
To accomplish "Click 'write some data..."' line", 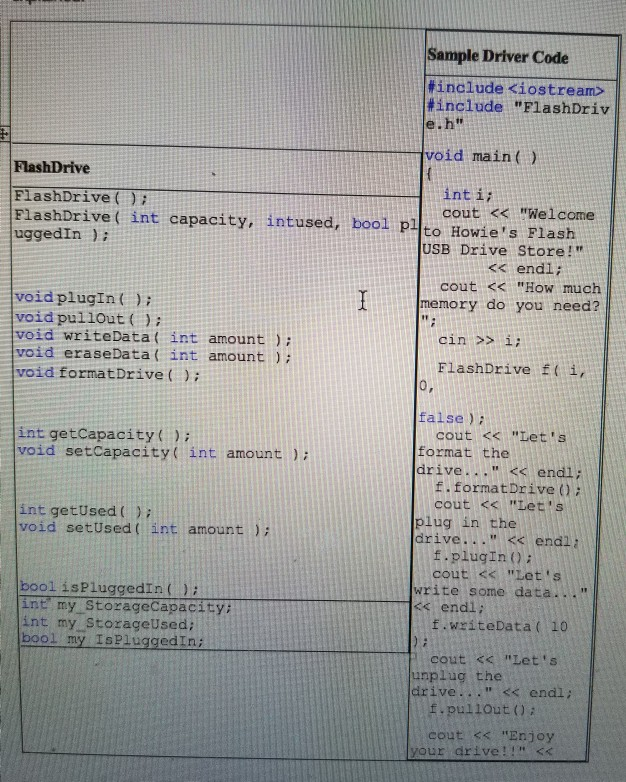I will tap(500, 592).
